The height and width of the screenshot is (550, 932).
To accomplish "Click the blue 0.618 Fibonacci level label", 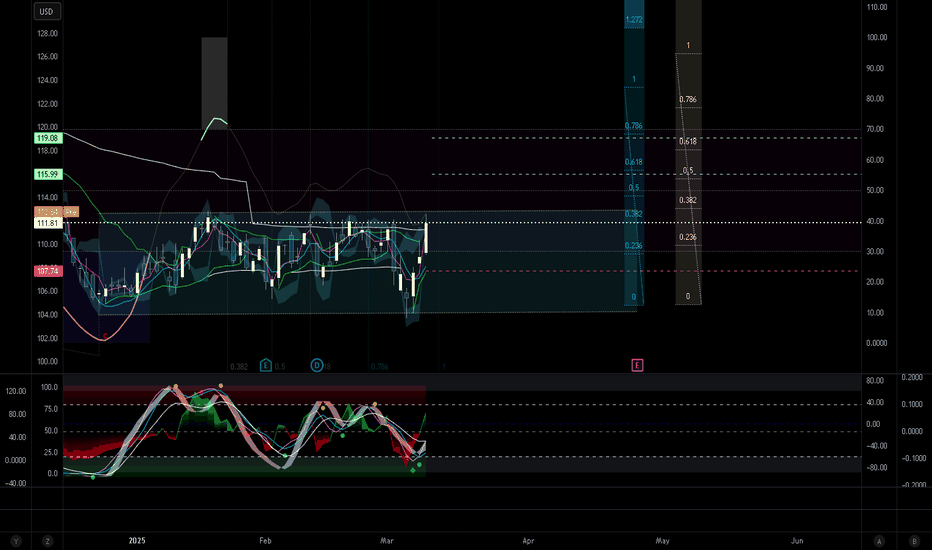I will point(634,162).
